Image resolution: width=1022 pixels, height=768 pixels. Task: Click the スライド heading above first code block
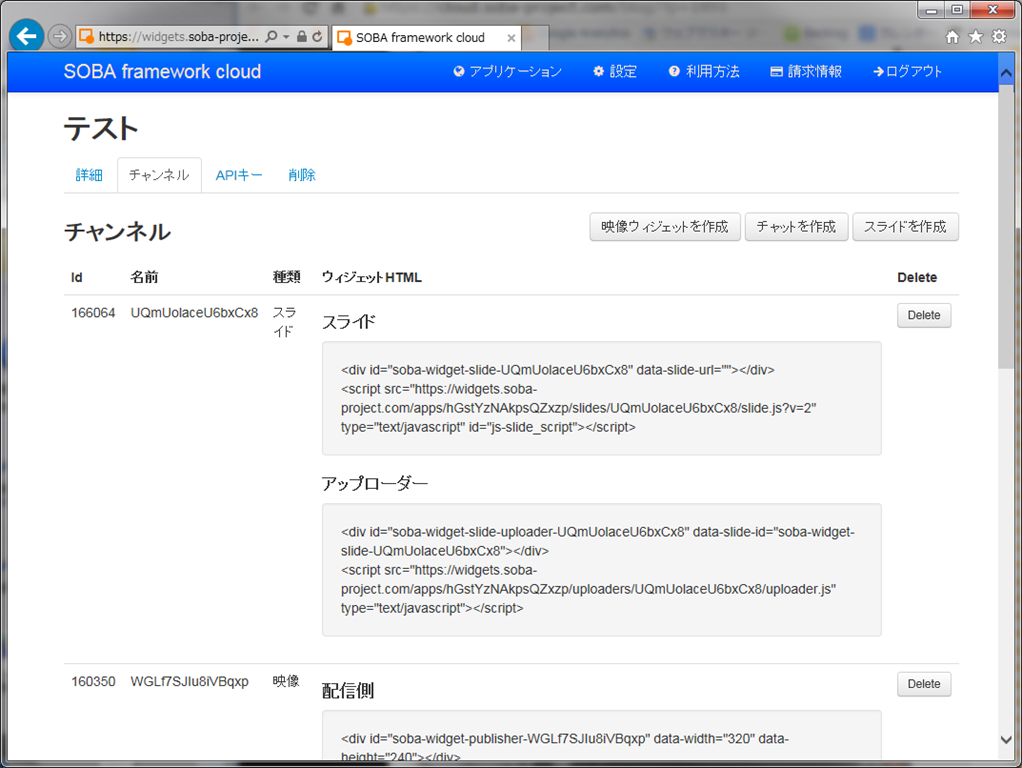pos(349,322)
